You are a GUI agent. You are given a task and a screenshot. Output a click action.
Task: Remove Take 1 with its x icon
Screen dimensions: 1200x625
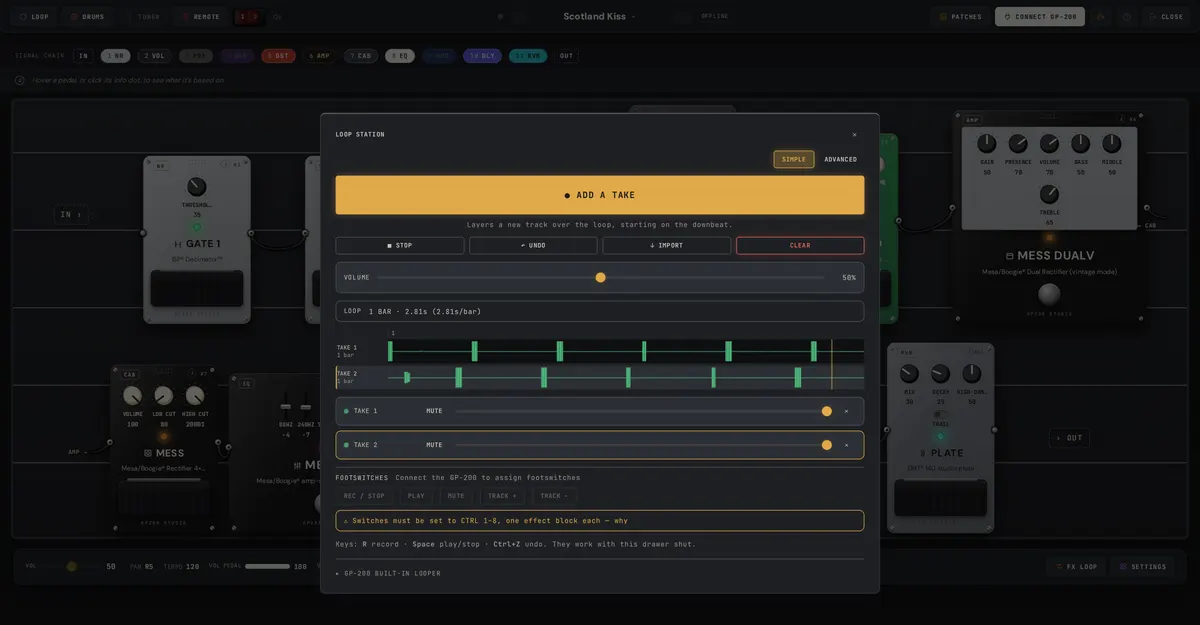(x=846, y=411)
